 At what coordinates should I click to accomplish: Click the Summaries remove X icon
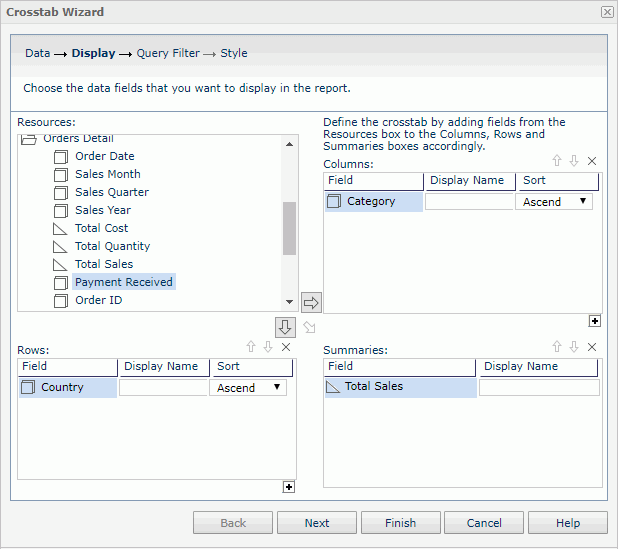coord(592,347)
